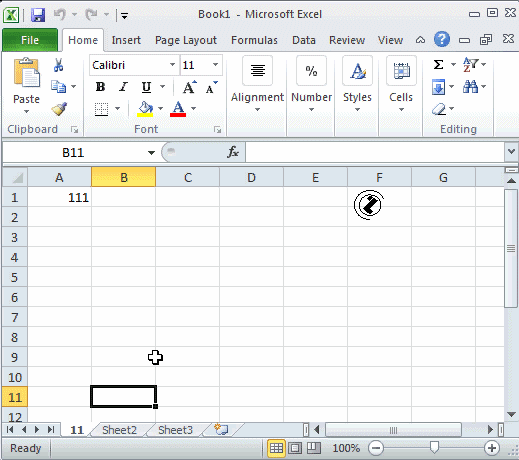Viewport: 519px width, 460px height.
Task: Open Find & Select binoculars icon
Action: point(470,87)
